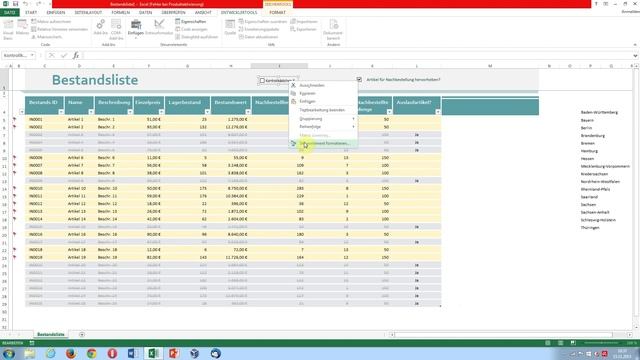Switch to the START ribbon tab

coord(31,12)
